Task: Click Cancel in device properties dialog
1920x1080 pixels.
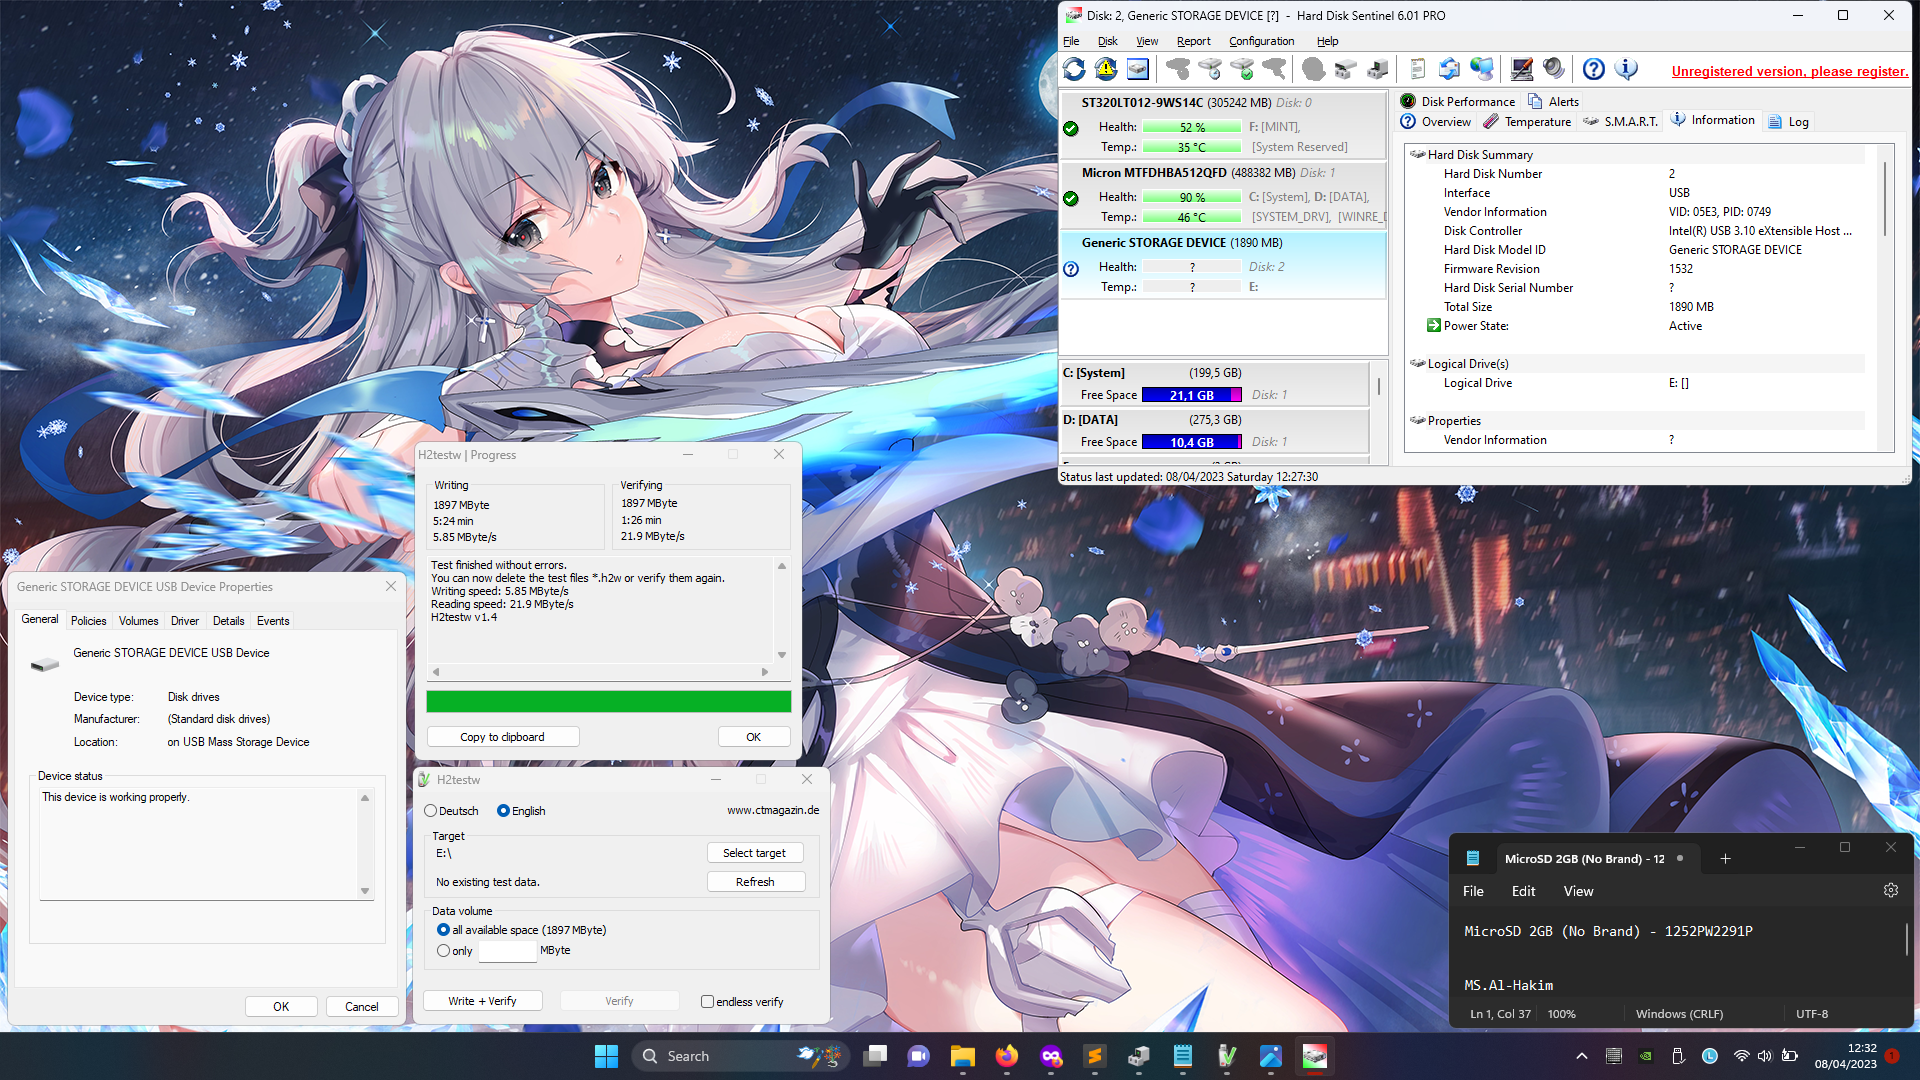Action: (x=361, y=1007)
